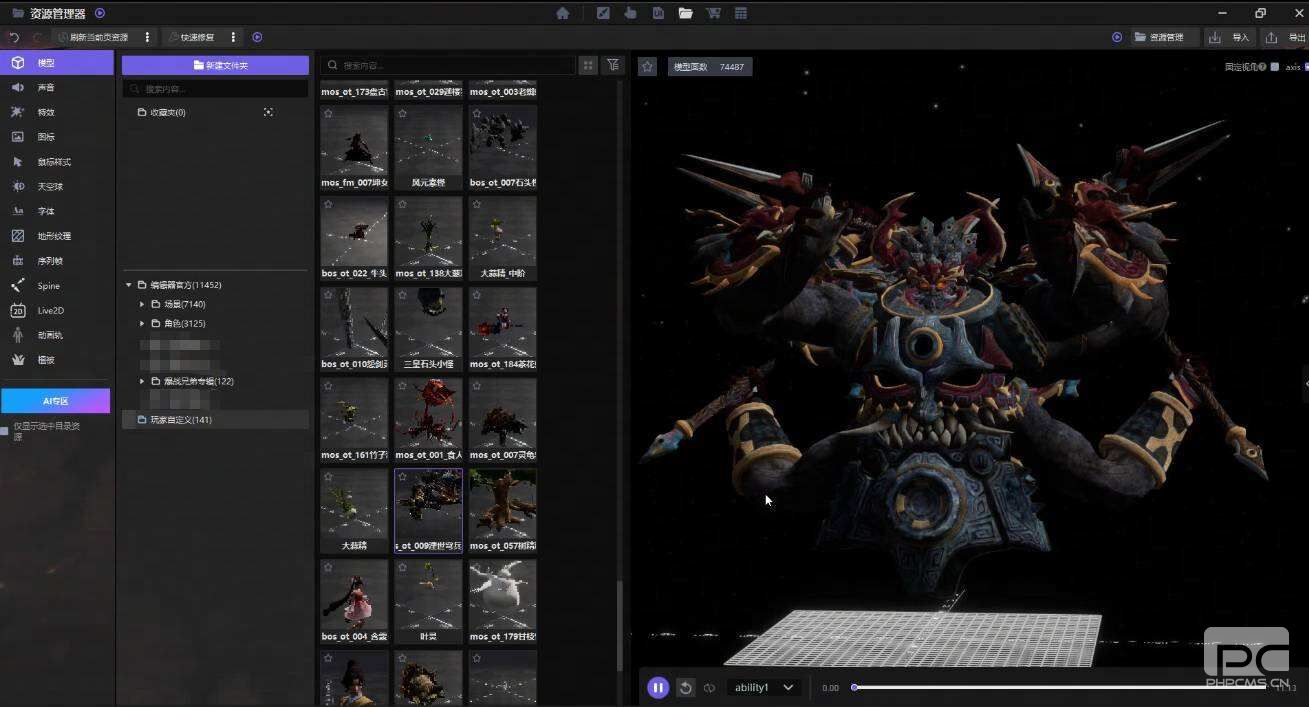This screenshot has width=1309, height=707.
Task: Open the 字体 font category
Action: [57, 211]
